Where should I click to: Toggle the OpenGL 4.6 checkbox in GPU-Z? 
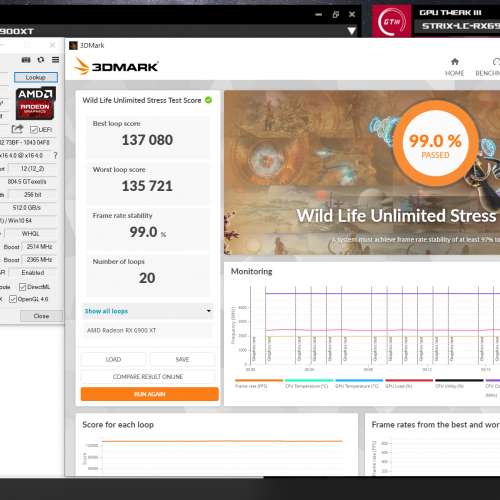coord(13,299)
